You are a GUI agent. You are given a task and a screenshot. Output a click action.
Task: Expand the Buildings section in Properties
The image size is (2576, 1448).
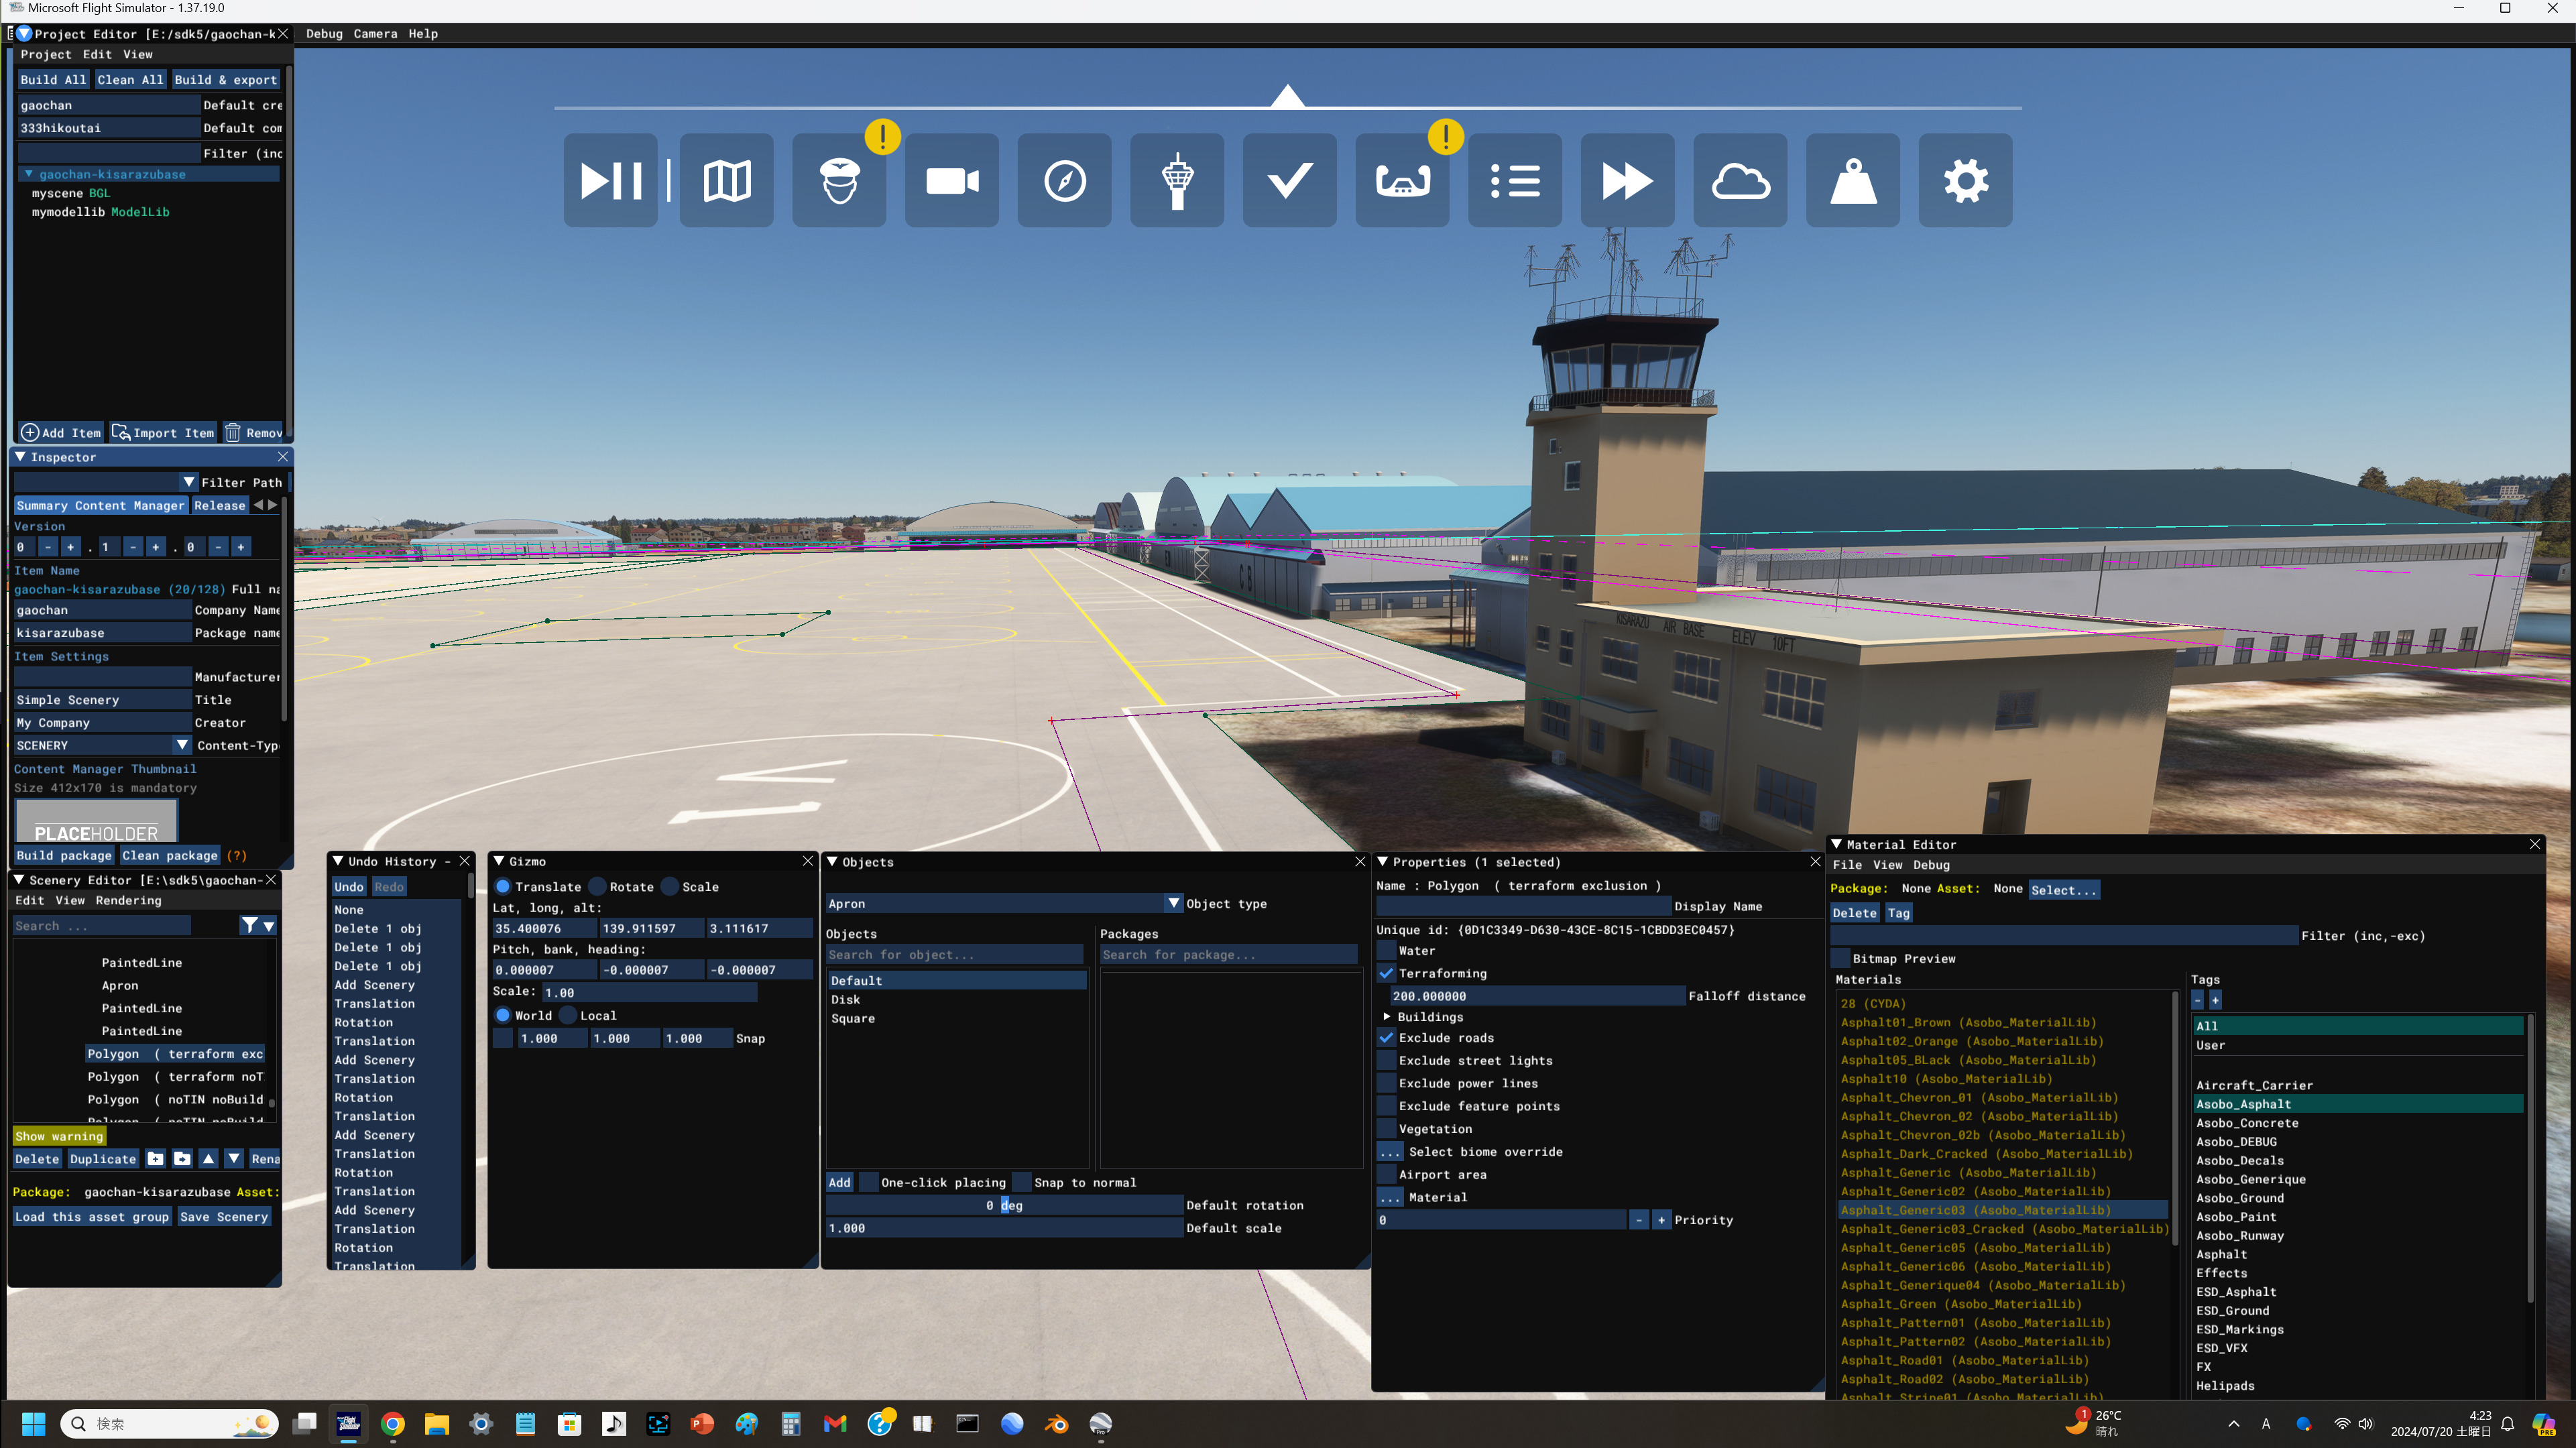pyautogui.click(x=1387, y=1017)
